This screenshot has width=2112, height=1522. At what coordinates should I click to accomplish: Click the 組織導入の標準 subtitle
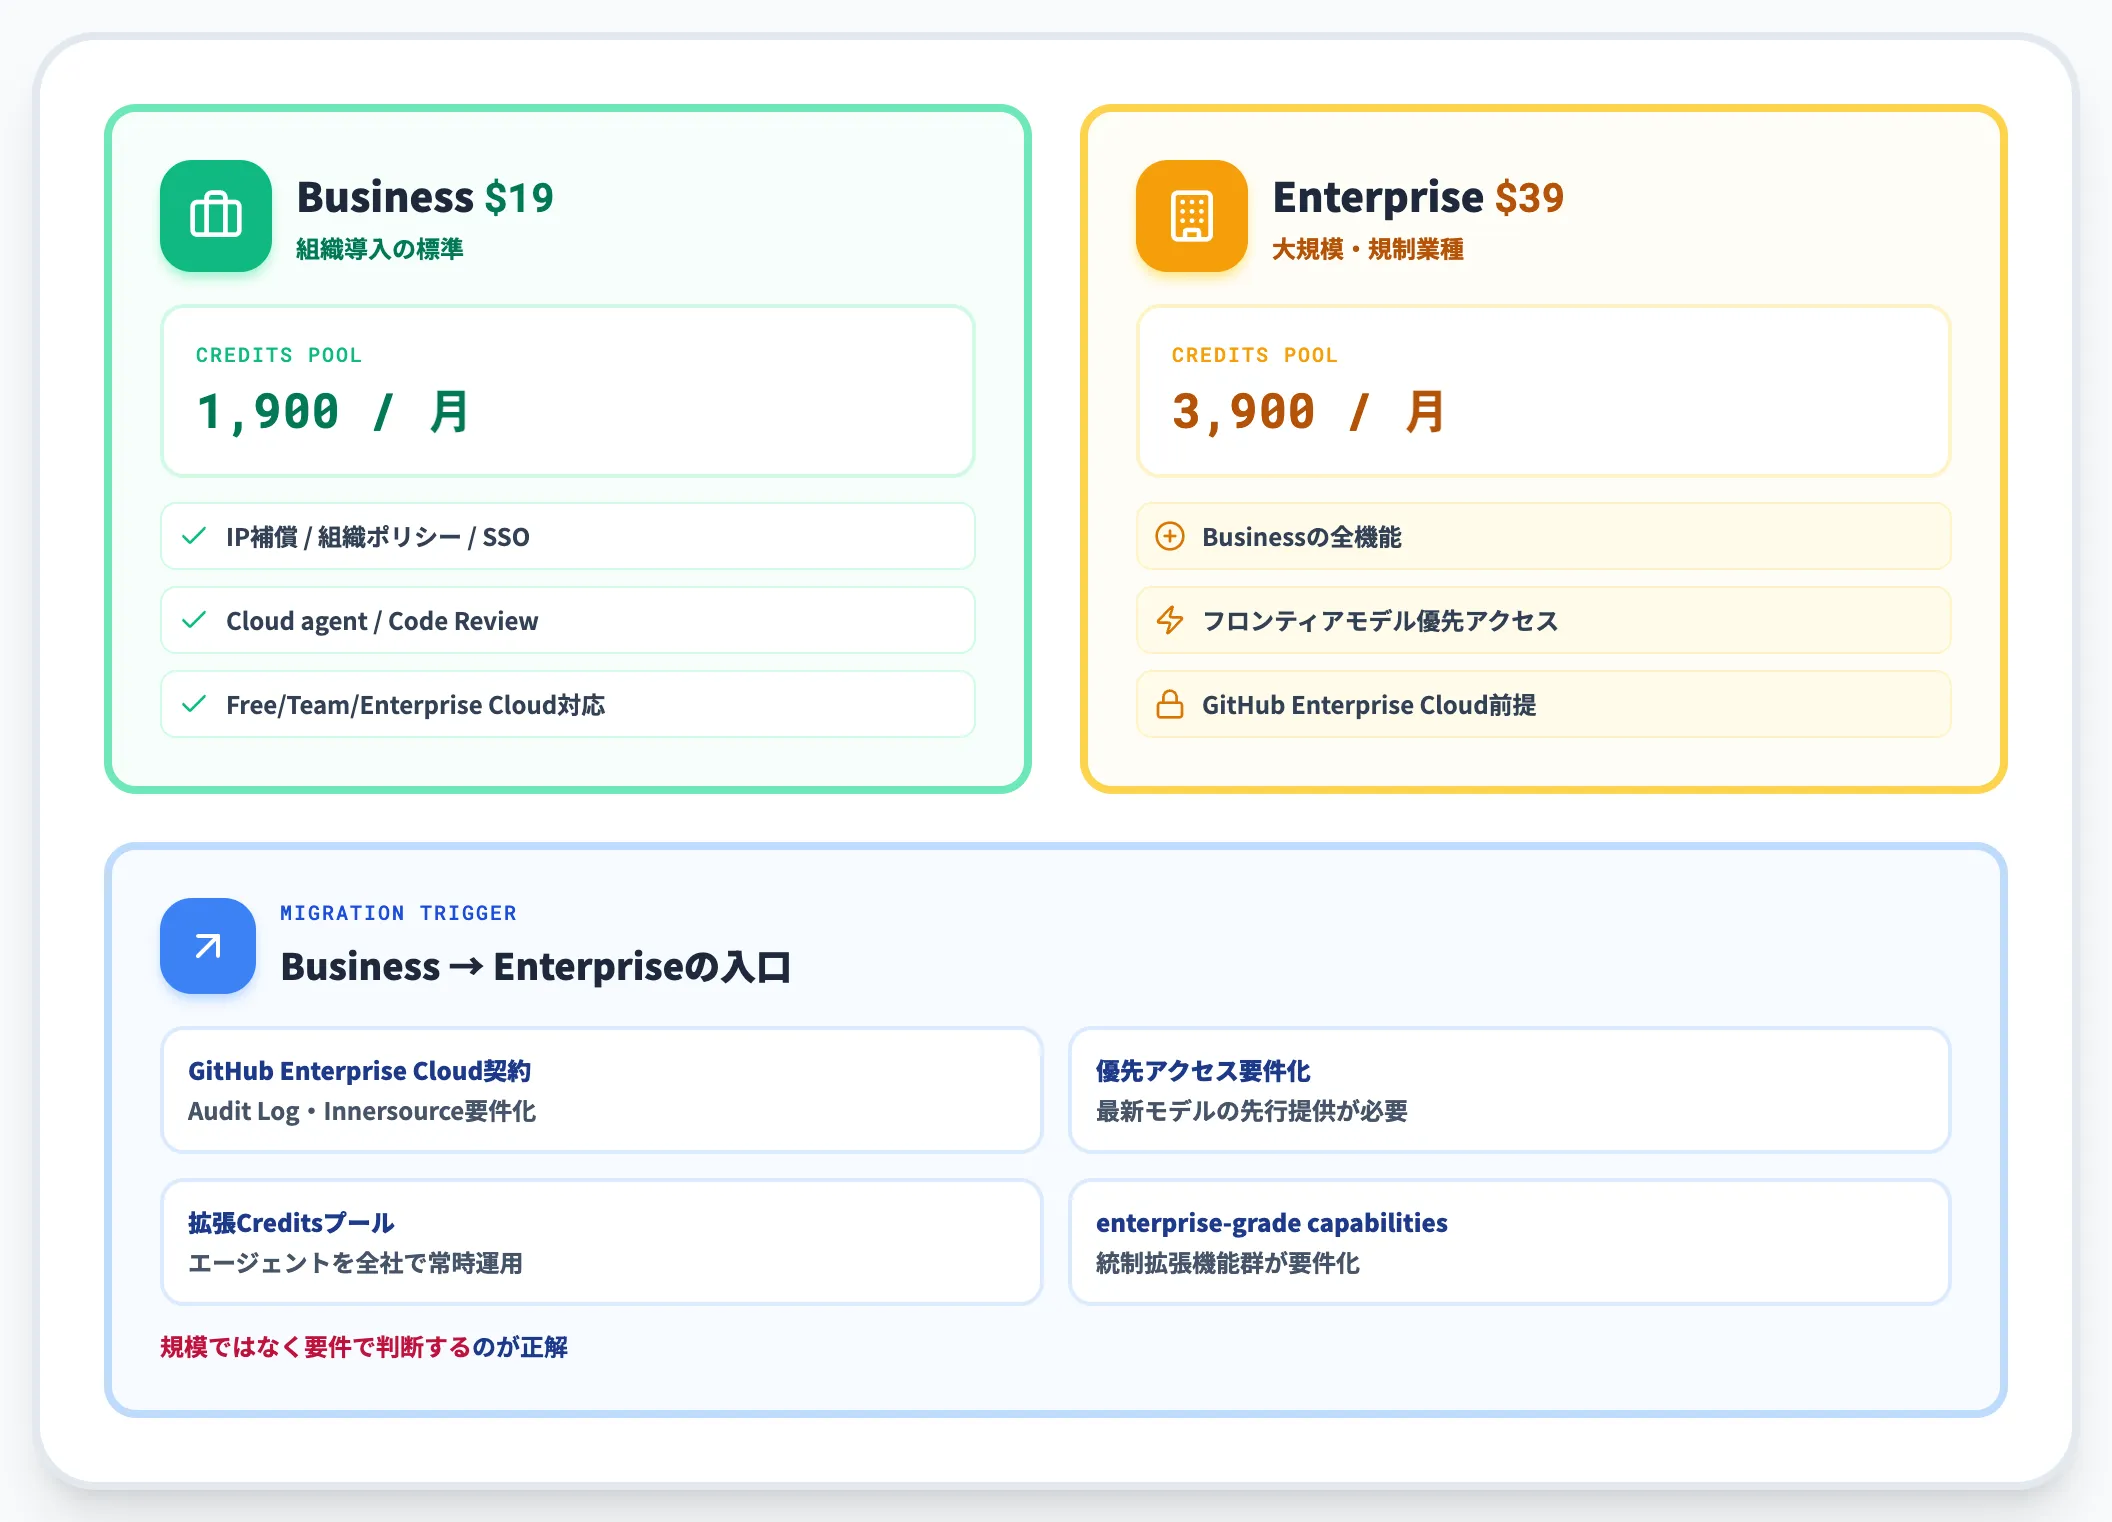click(380, 249)
